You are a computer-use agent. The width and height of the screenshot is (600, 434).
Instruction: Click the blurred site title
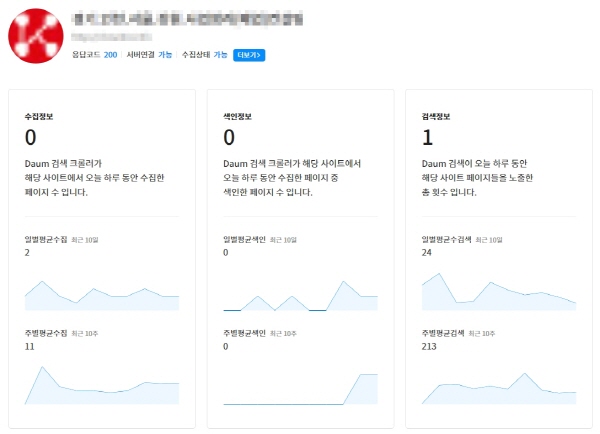point(187,19)
